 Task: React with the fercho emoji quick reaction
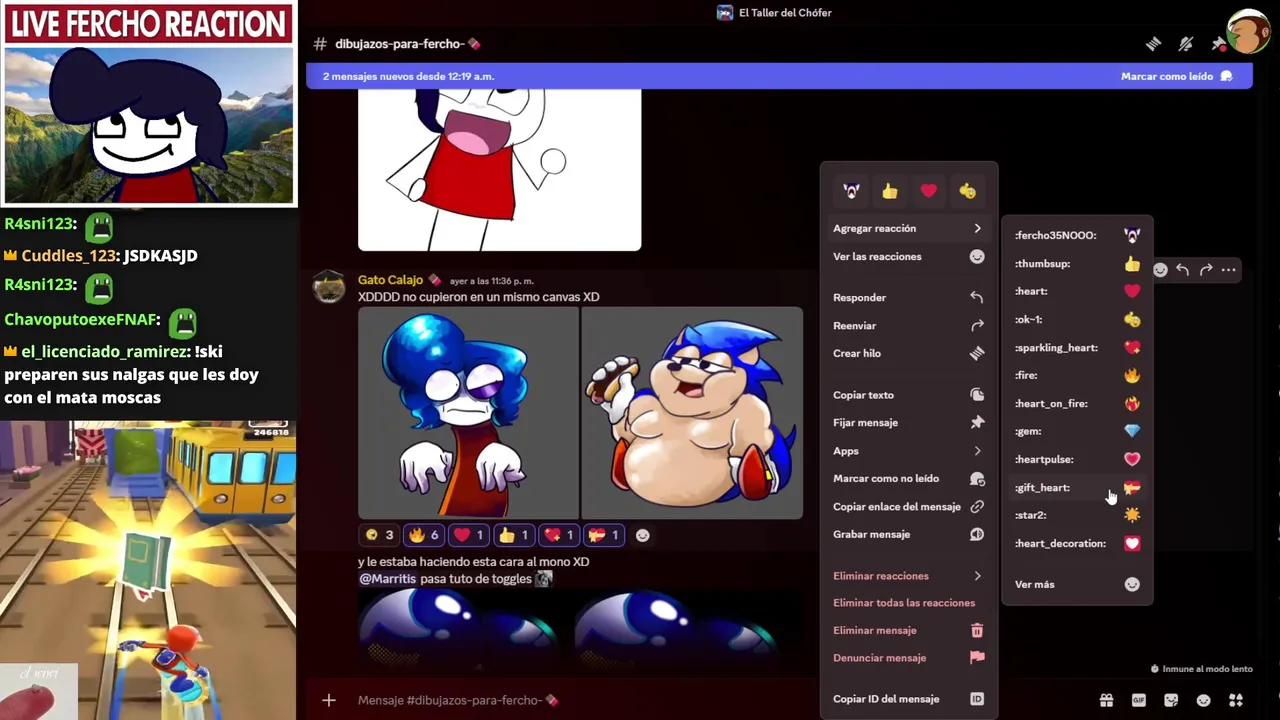point(851,191)
